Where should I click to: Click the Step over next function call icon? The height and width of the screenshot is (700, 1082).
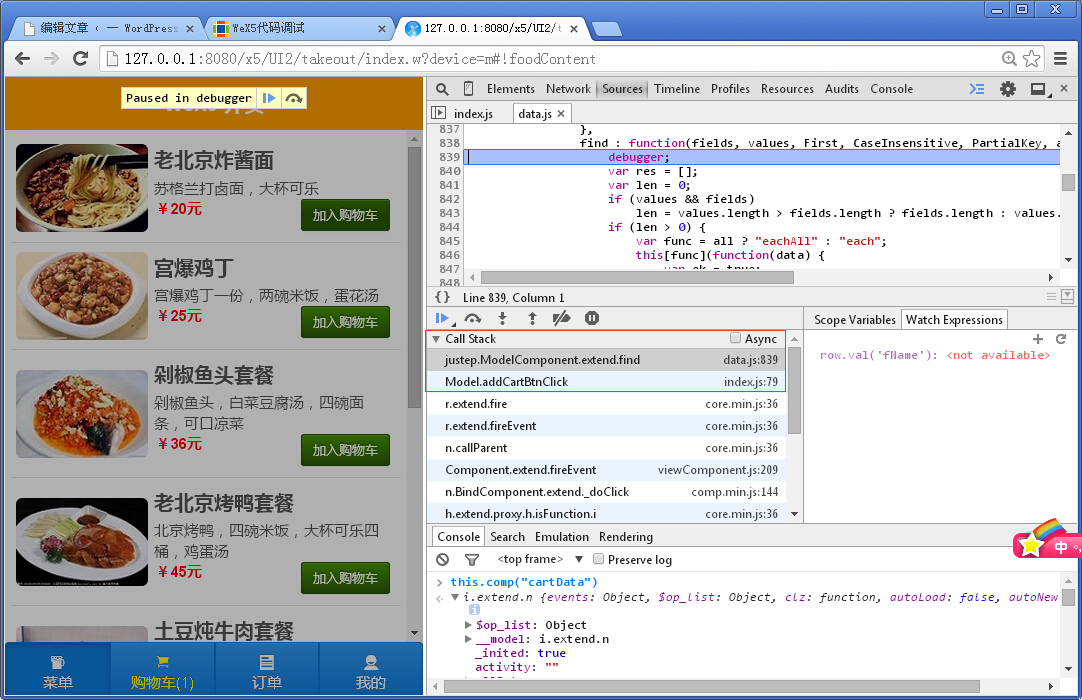[474, 317]
